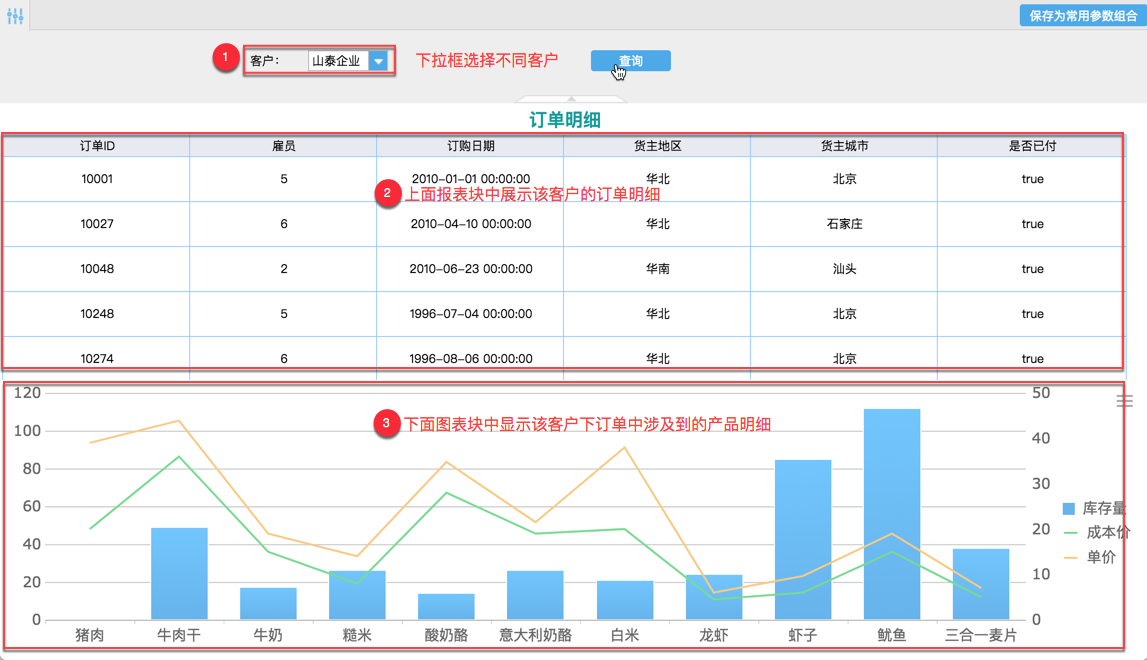Screen dimensions: 1147x660
Task: Click order ID cell 10001
Action: click(97, 179)
